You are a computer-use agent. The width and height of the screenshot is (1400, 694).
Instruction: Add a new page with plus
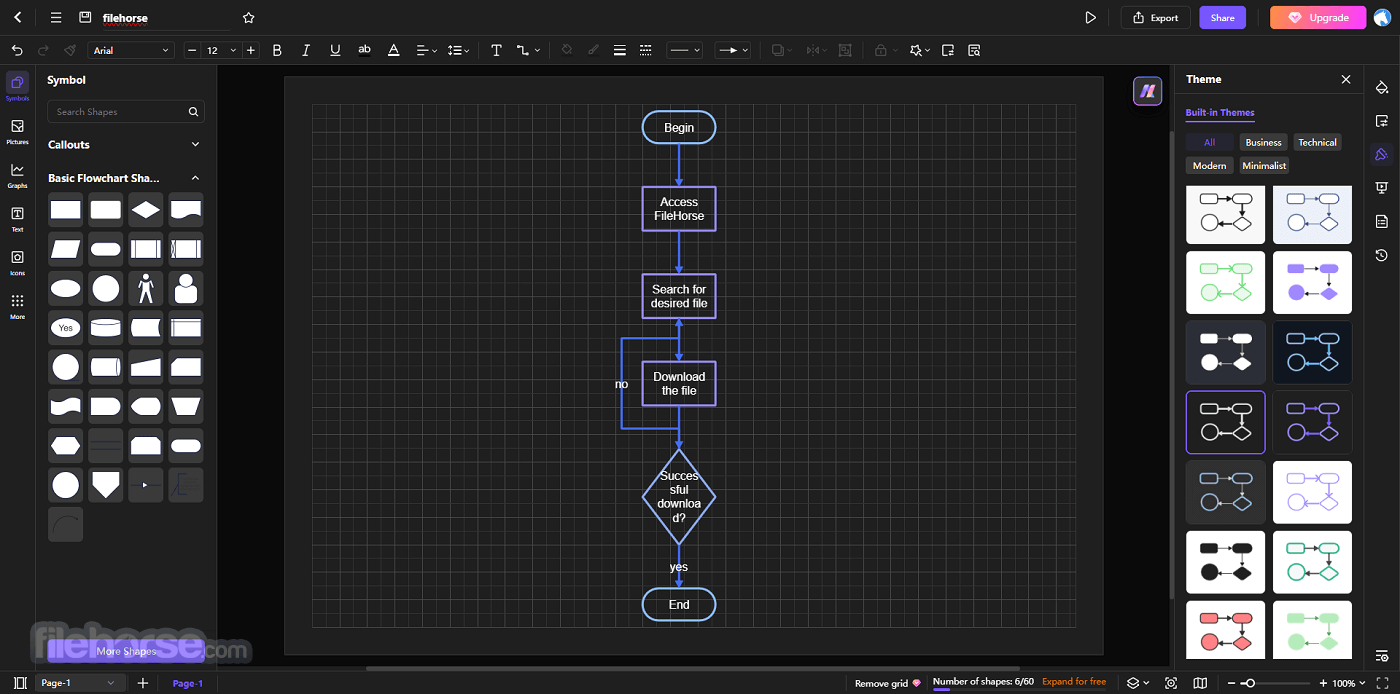click(x=142, y=683)
